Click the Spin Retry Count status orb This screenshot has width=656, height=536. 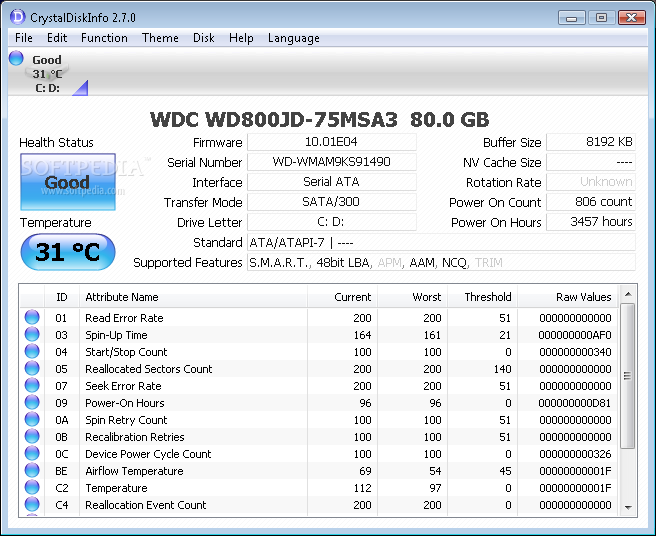(x=32, y=419)
